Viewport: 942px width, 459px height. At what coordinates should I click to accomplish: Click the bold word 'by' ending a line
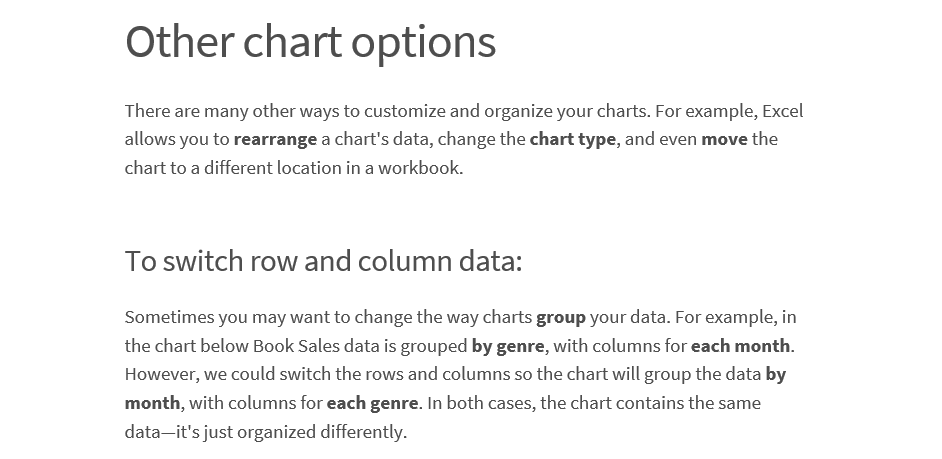pyautogui.click(x=776, y=374)
